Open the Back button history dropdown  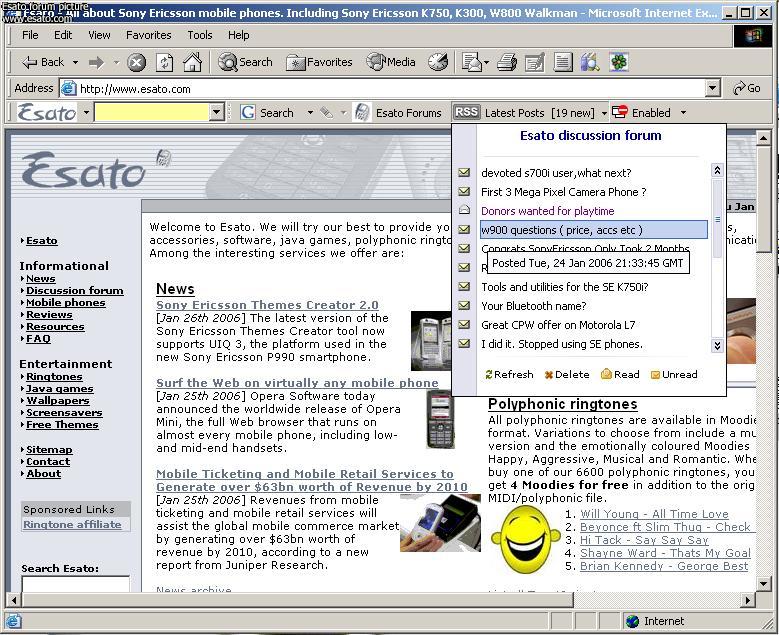76,63
